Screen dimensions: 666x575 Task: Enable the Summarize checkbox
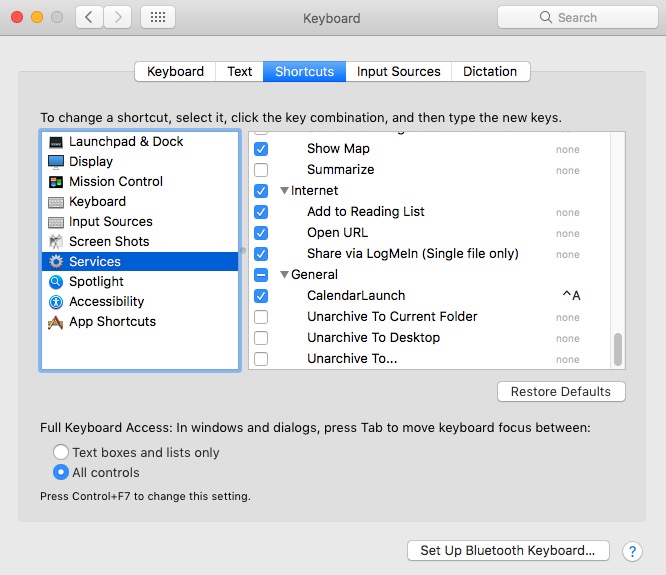pos(261,170)
